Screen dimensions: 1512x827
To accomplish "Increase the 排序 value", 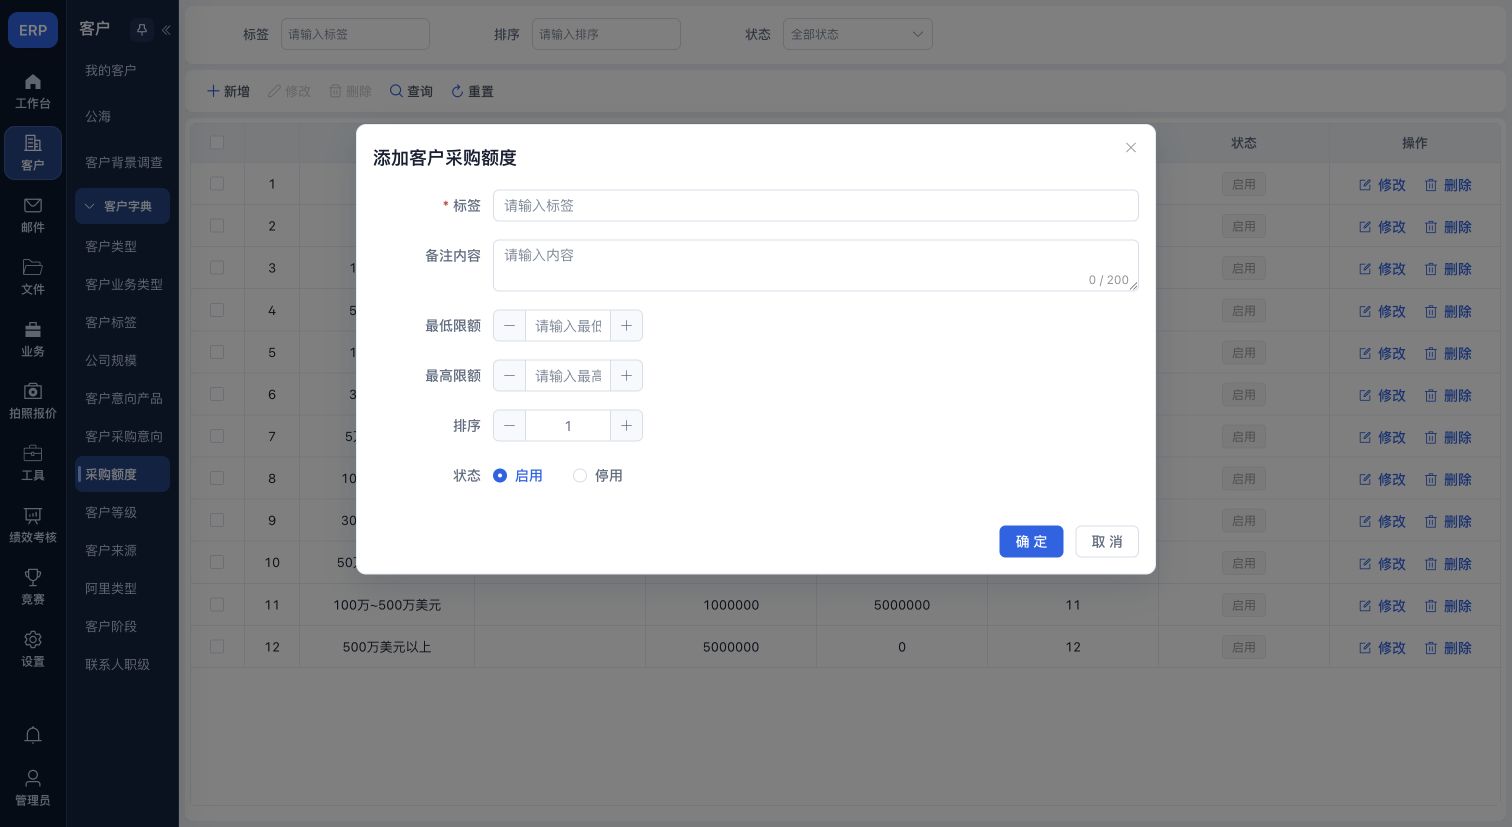I will pos(626,426).
